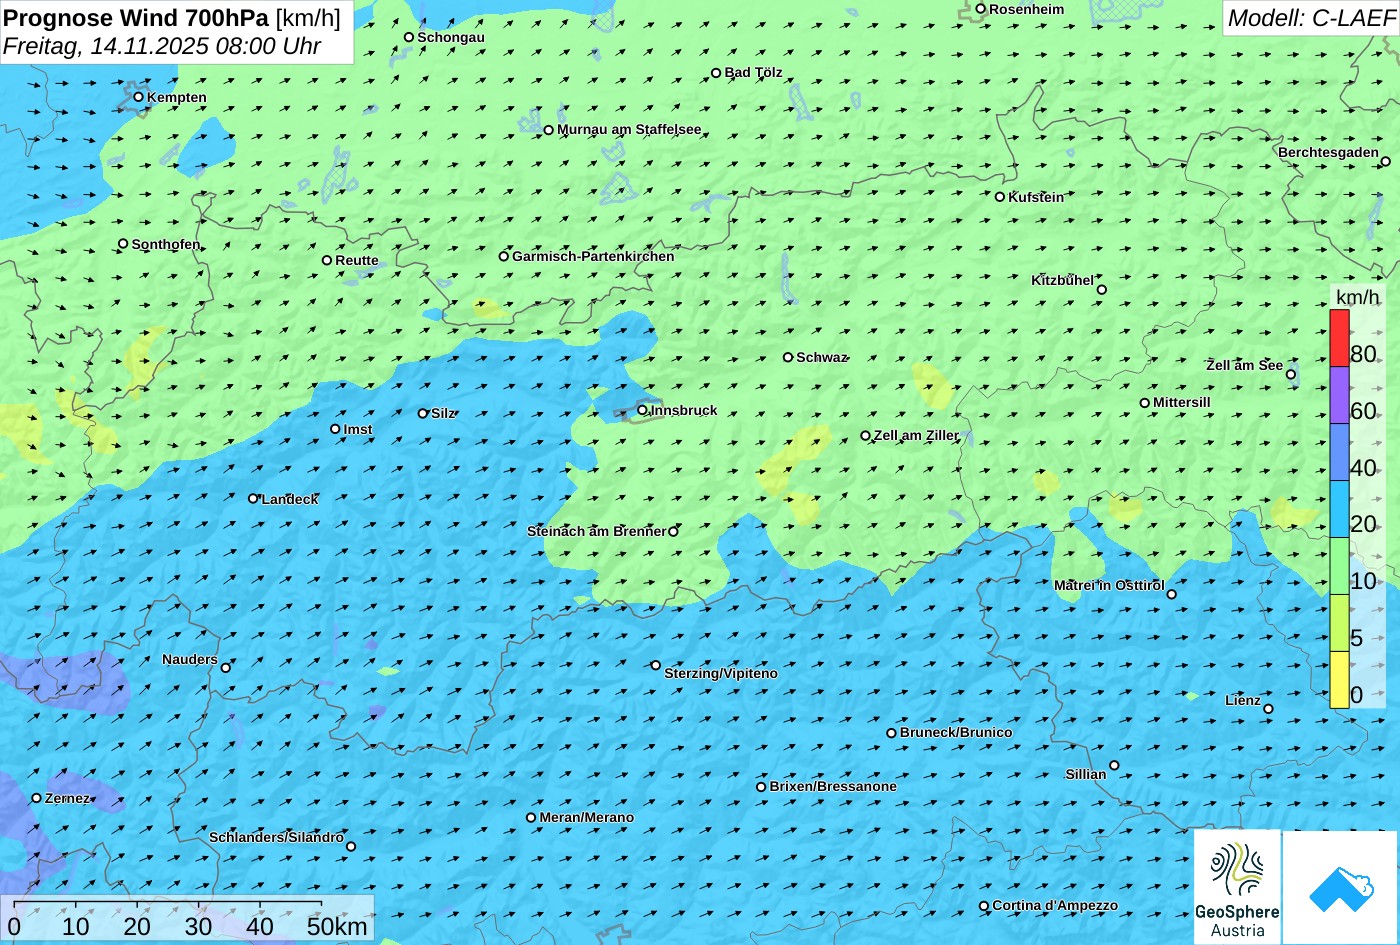Click the '80' legend value
Viewport: 1400px width, 945px height.
click(1363, 354)
